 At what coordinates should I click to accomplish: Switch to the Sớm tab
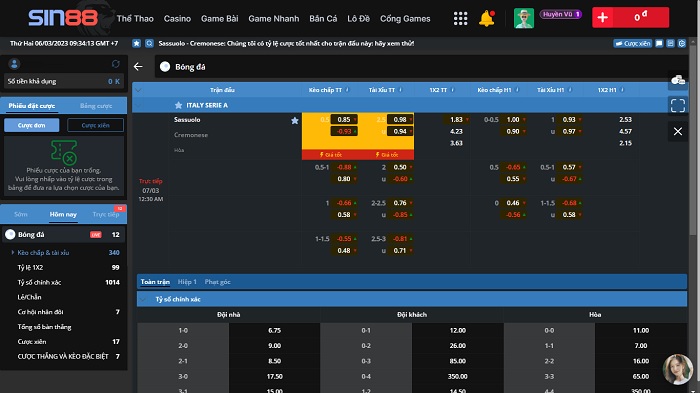pyautogui.click(x=21, y=214)
